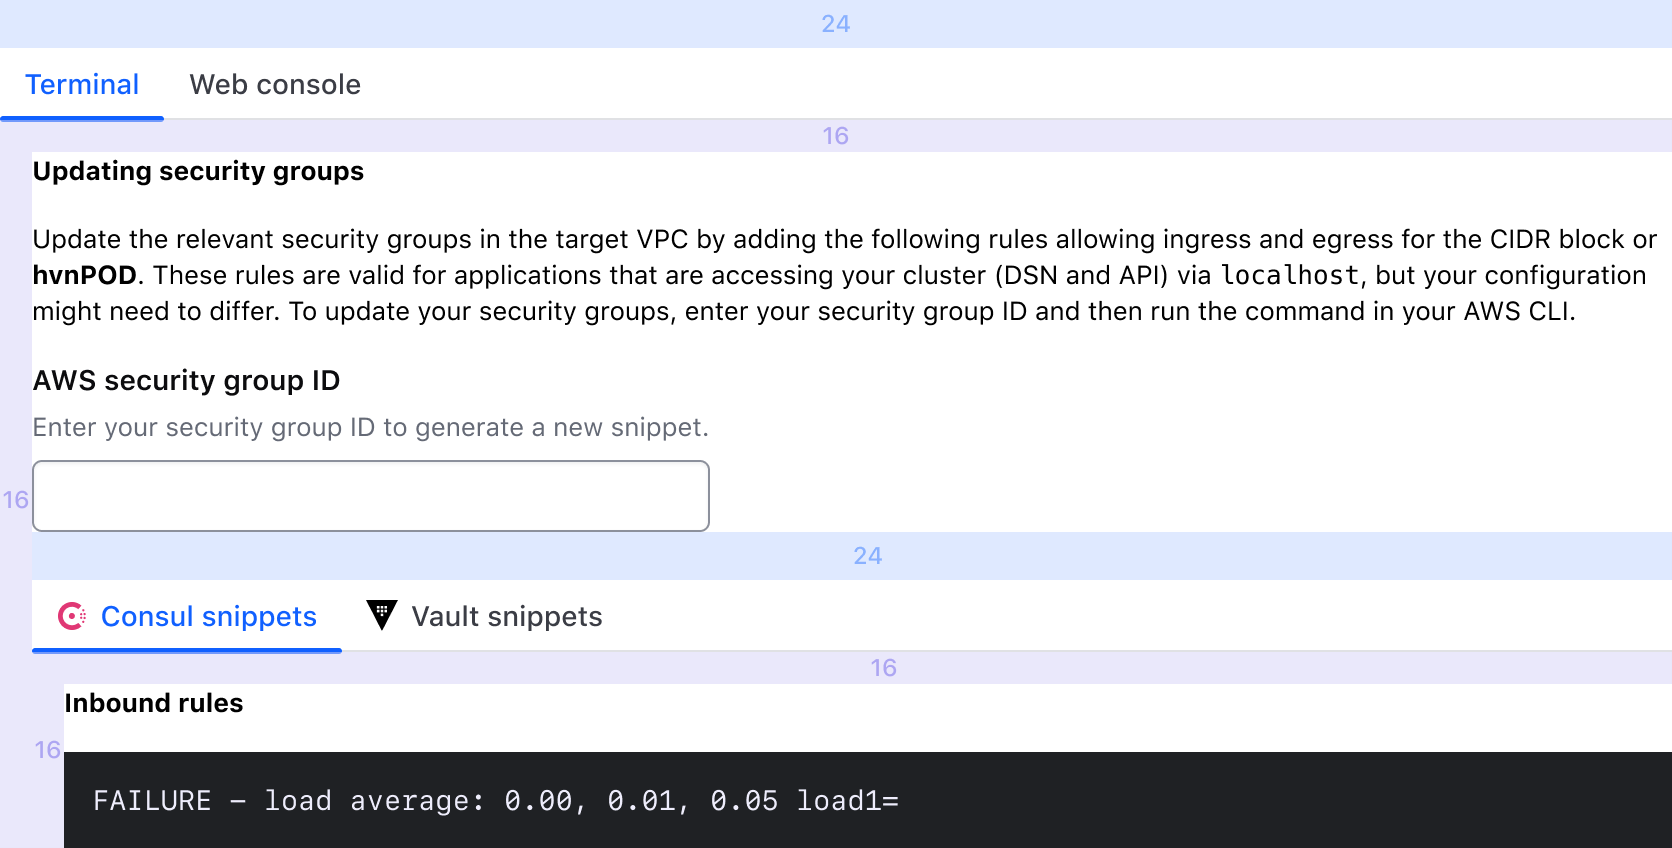This screenshot has width=1672, height=848.
Task: Switch to the Consul snippets tab
Action: (208, 616)
